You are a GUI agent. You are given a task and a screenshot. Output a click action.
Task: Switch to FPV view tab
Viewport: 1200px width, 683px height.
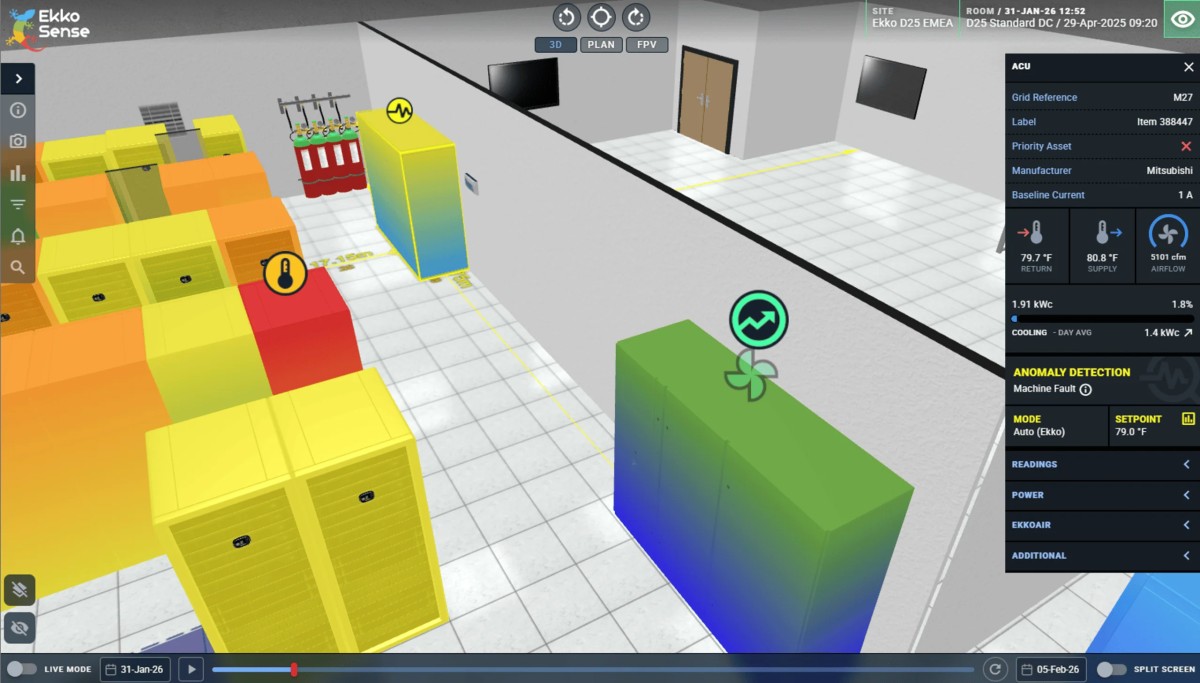click(646, 45)
